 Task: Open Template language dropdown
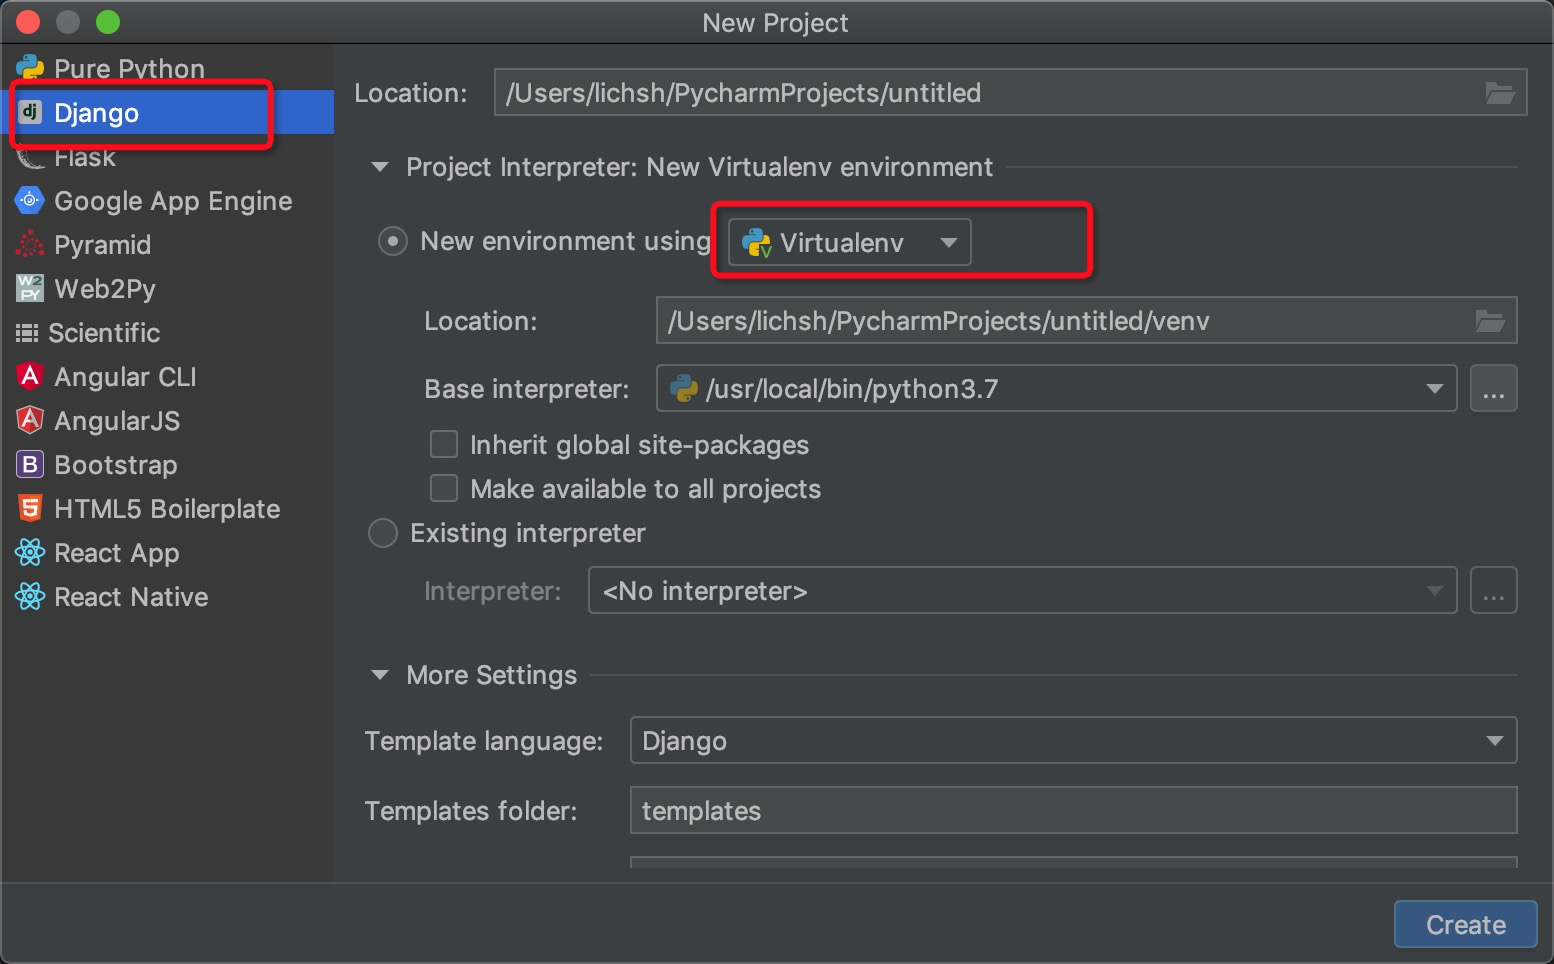pos(1073,740)
